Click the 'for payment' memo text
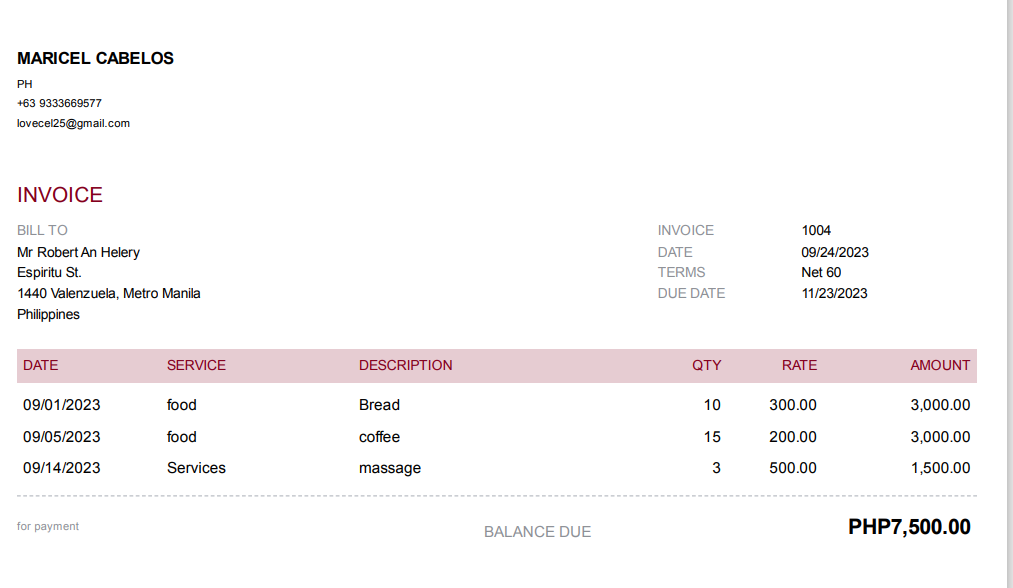This screenshot has width=1013, height=588. [x=48, y=526]
